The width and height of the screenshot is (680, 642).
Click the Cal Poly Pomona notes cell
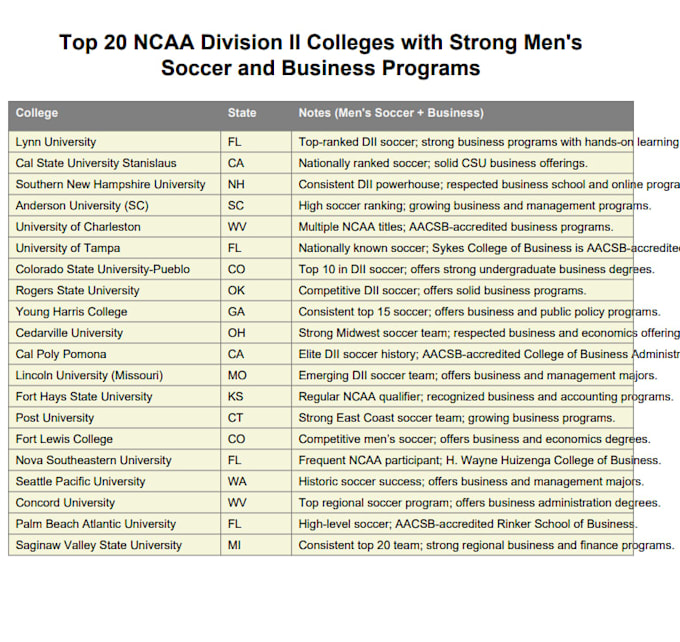click(460, 354)
